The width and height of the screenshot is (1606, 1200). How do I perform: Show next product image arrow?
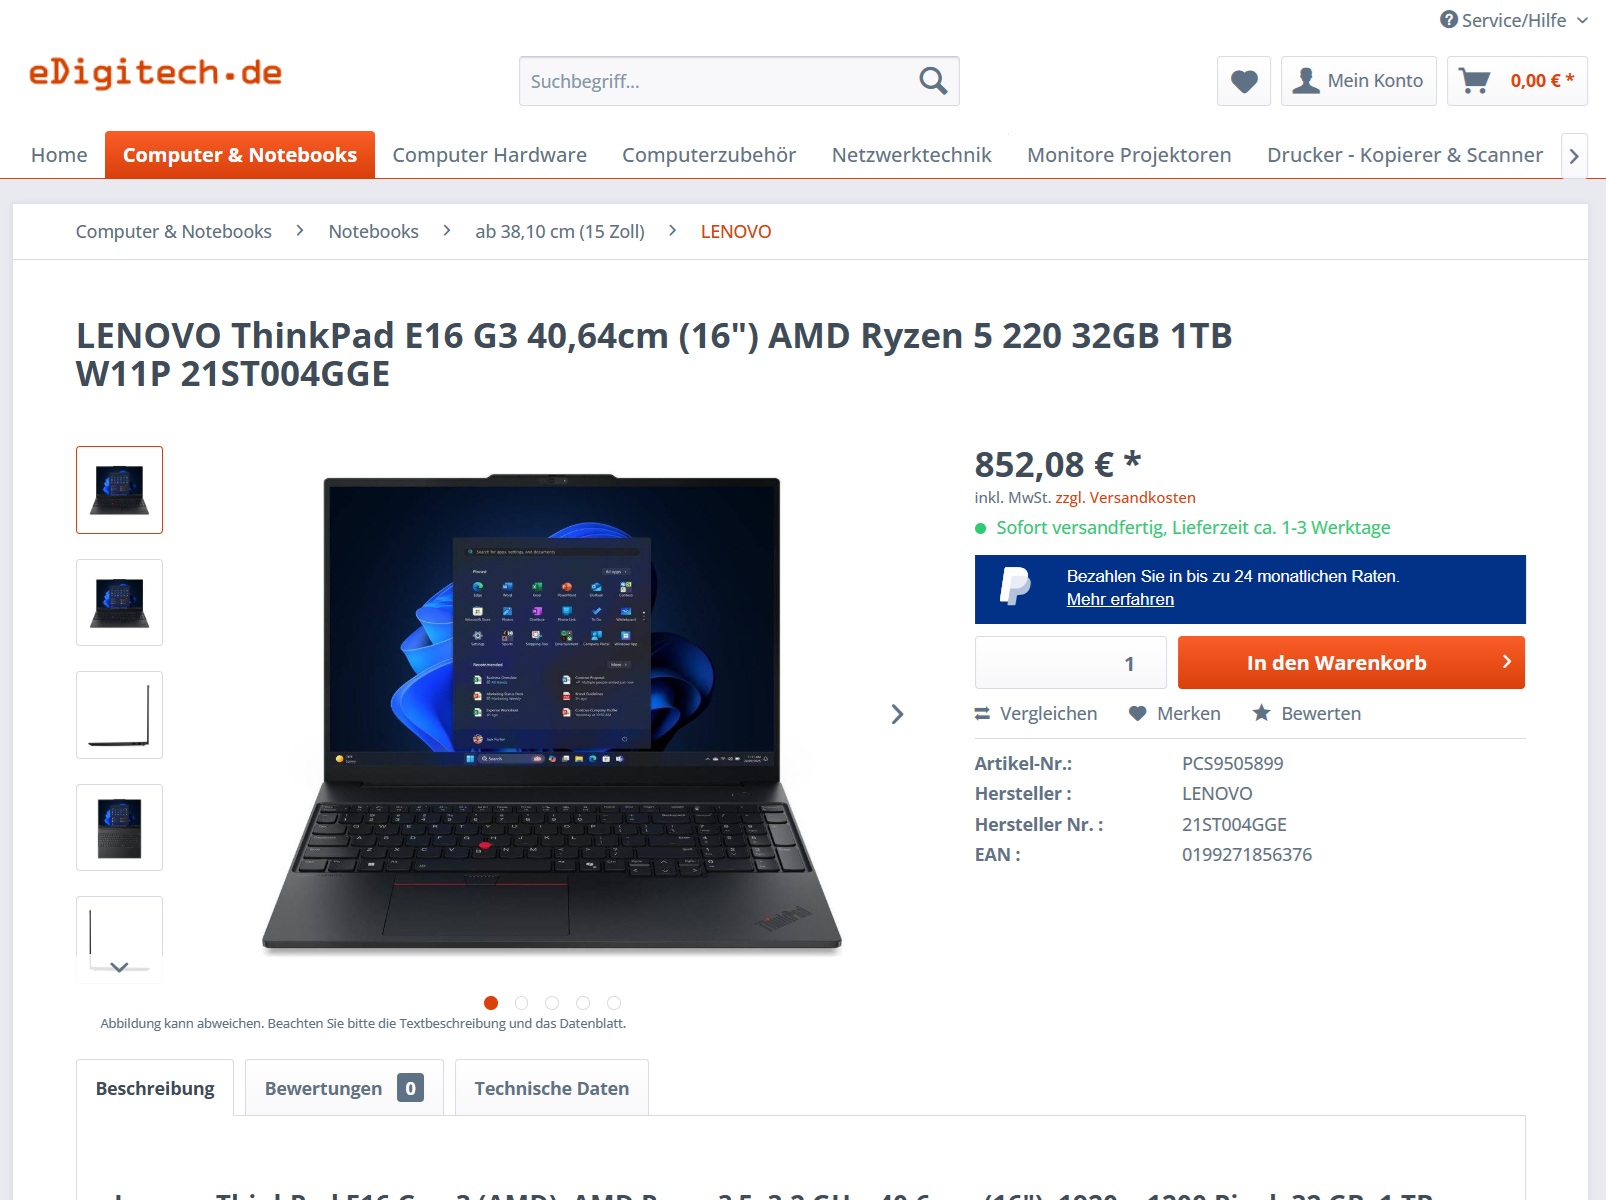click(x=897, y=714)
